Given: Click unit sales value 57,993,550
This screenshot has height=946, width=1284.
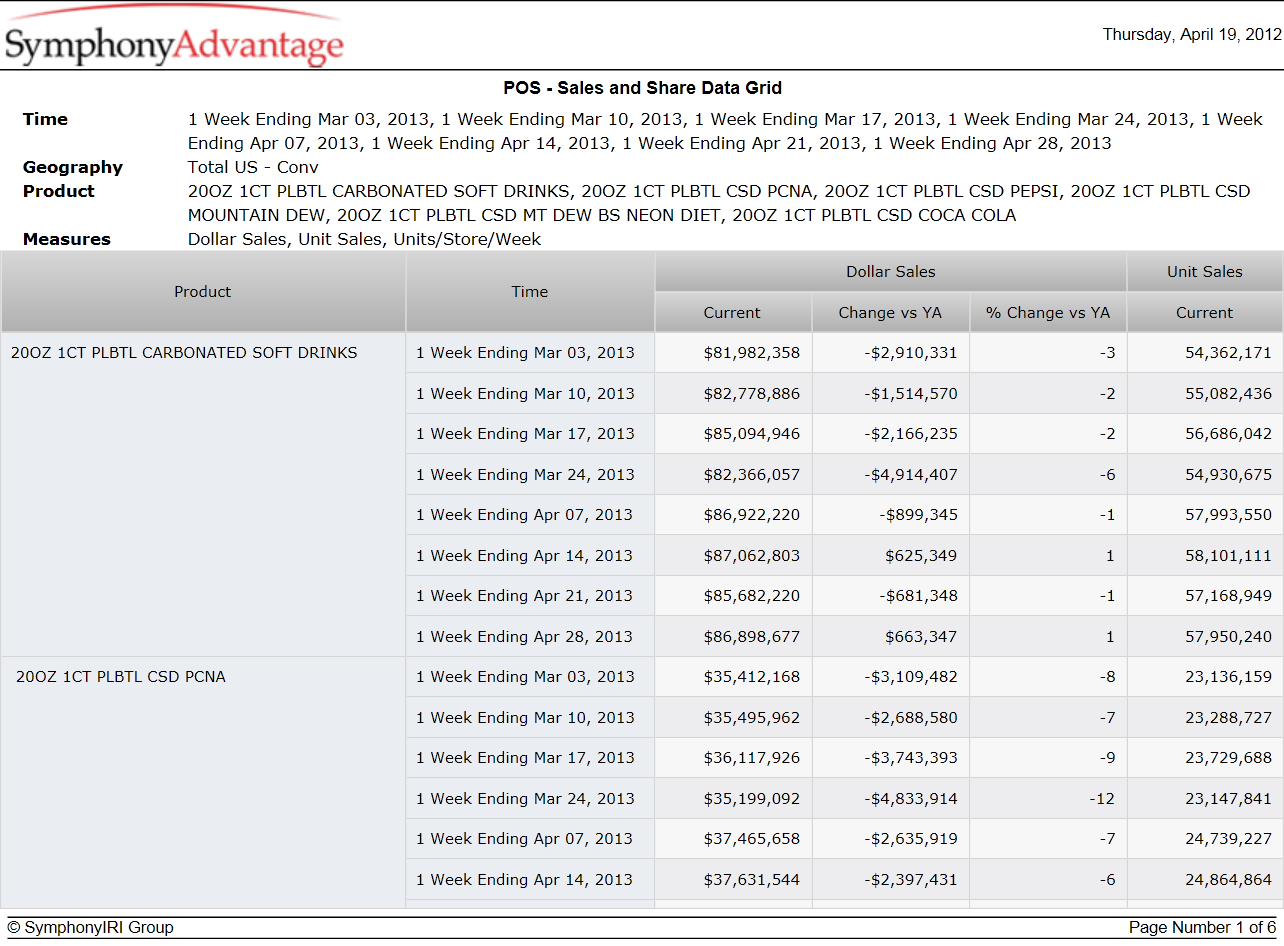Looking at the screenshot, I should pyautogui.click(x=1229, y=515).
